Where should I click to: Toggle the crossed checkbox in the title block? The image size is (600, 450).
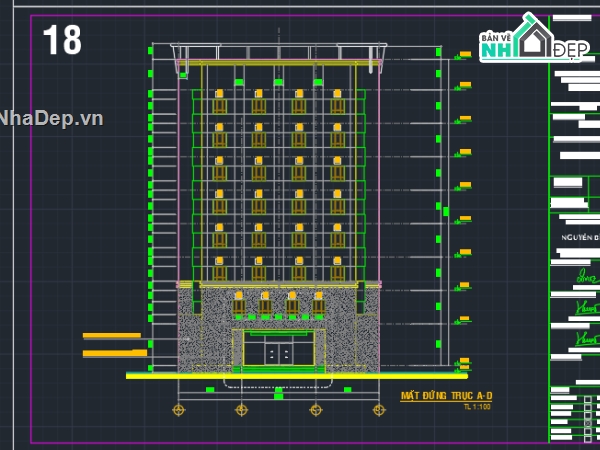tap(588, 423)
